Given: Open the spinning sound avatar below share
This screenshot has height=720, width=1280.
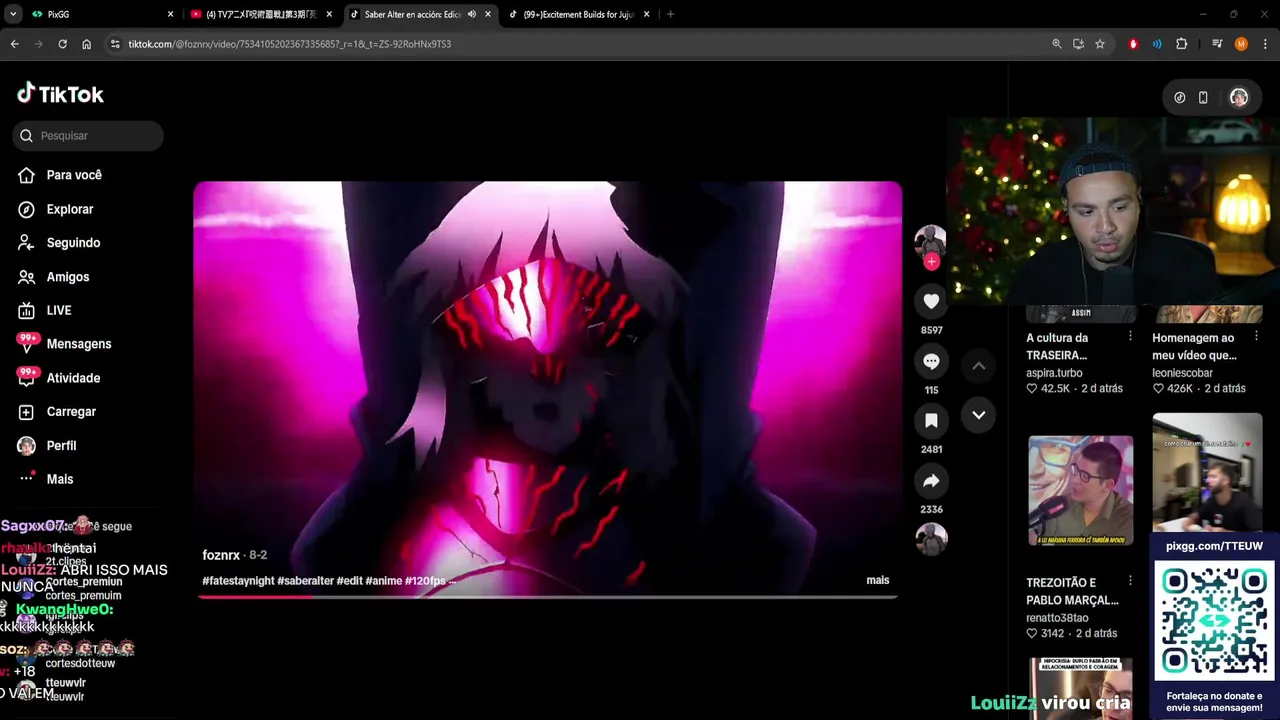Looking at the screenshot, I should tap(931, 539).
